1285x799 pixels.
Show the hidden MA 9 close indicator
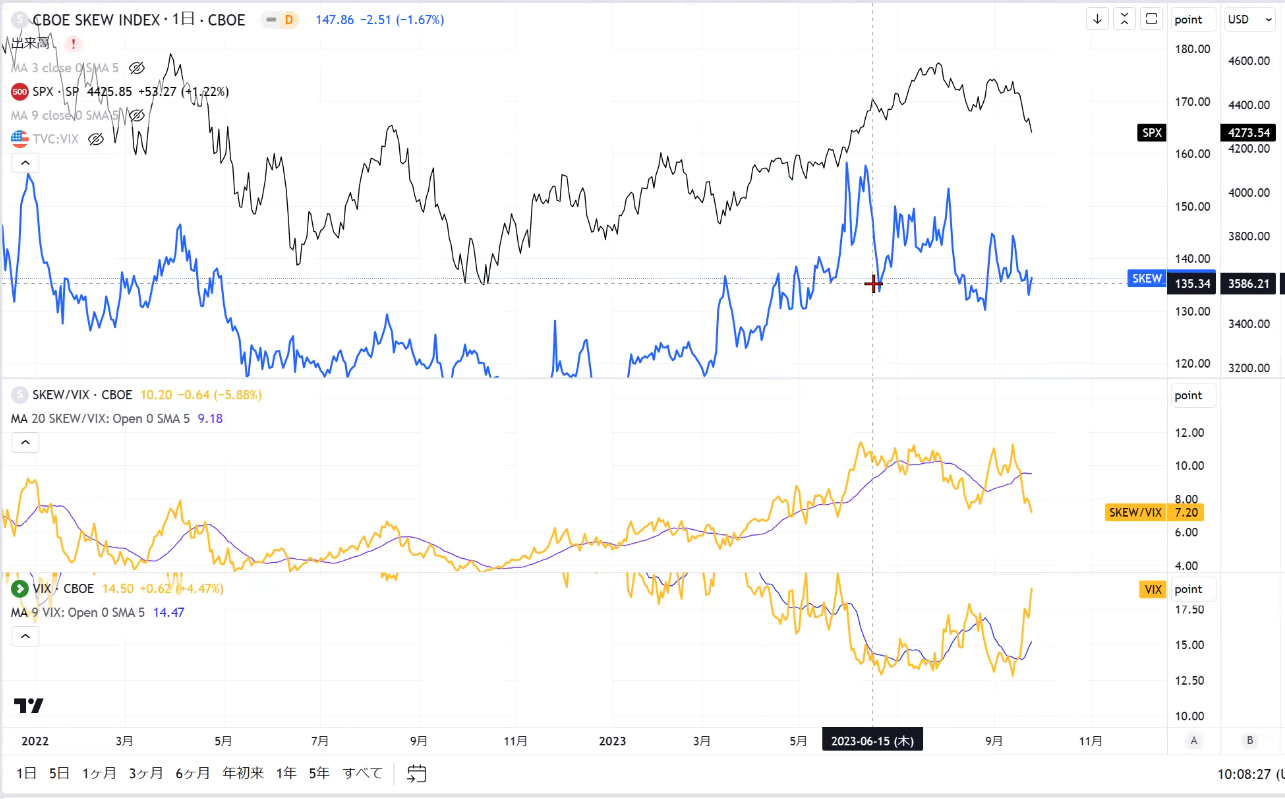tap(138, 116)
